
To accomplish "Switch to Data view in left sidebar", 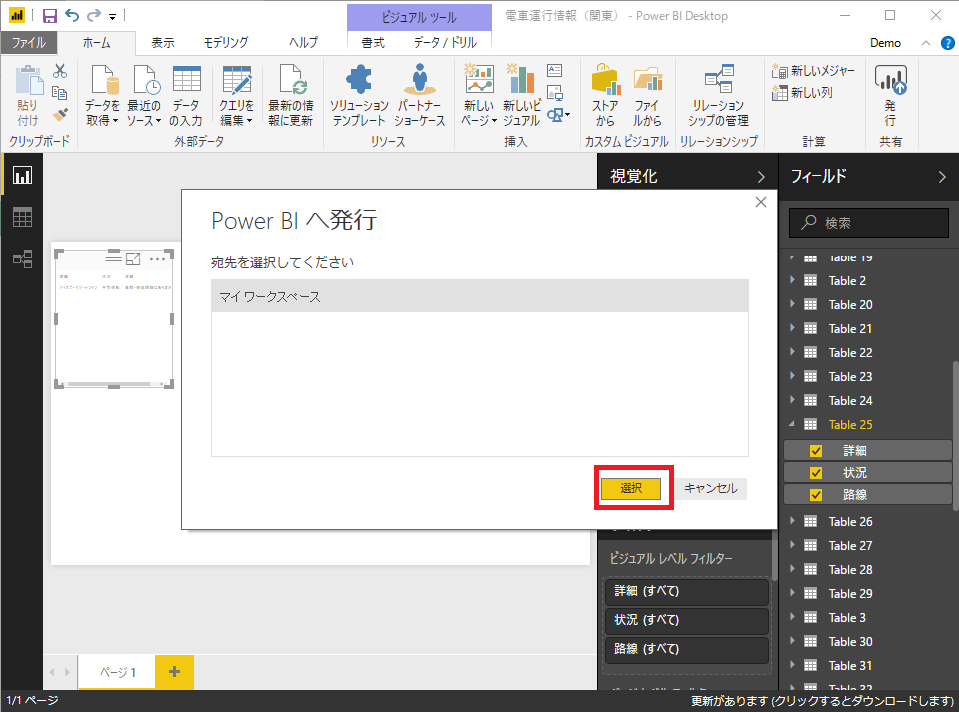I will tap(23, 217).
